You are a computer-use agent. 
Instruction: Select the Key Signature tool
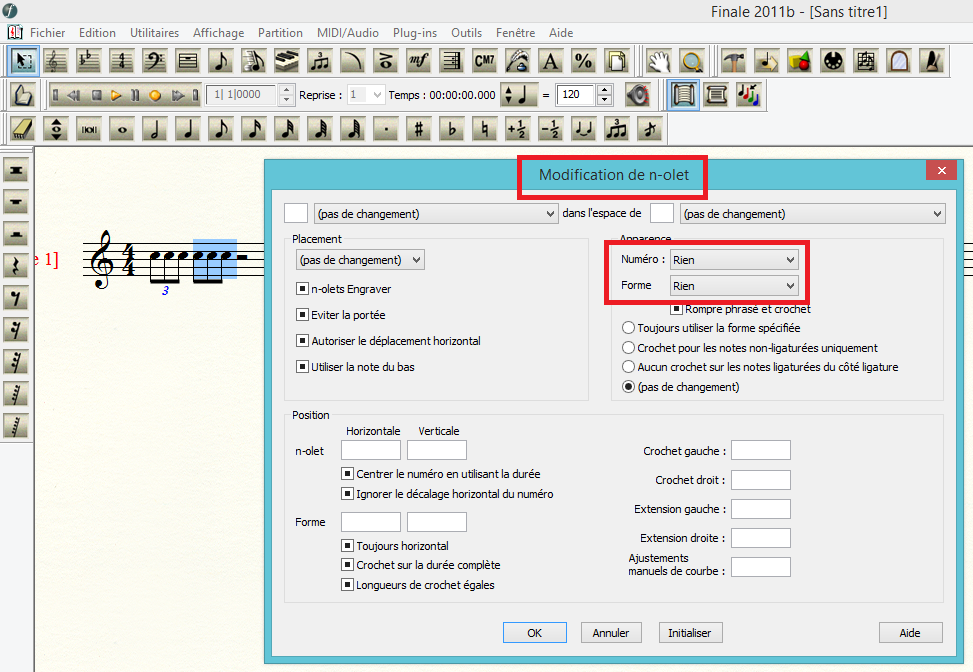(x=89, y=61)
